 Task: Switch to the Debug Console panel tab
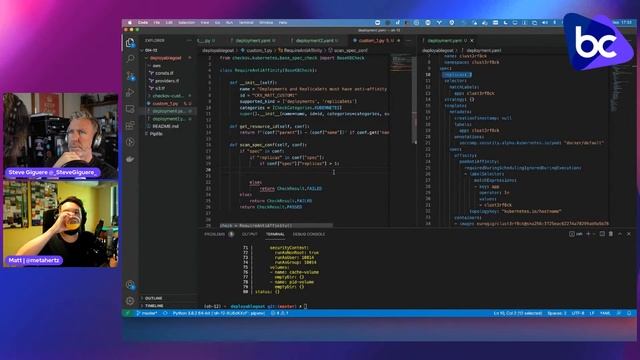(x=309, y=234)
